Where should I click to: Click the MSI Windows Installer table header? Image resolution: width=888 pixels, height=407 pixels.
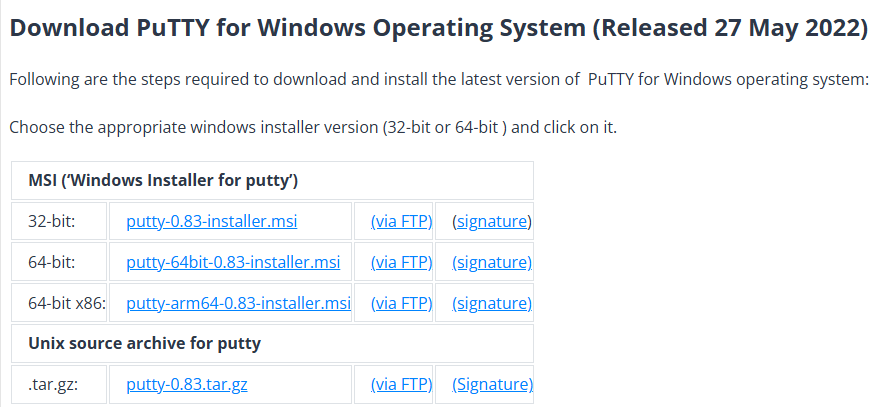pos(164,181)
